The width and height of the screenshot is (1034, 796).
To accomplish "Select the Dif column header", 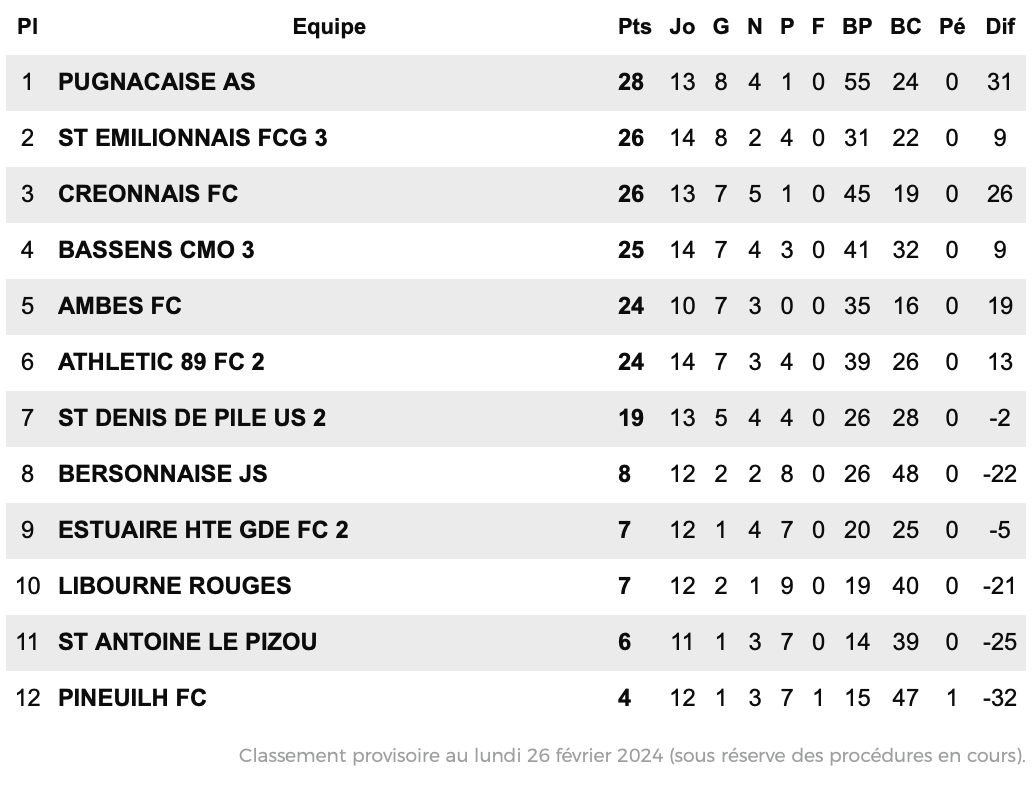I will tap(1000, 27).
